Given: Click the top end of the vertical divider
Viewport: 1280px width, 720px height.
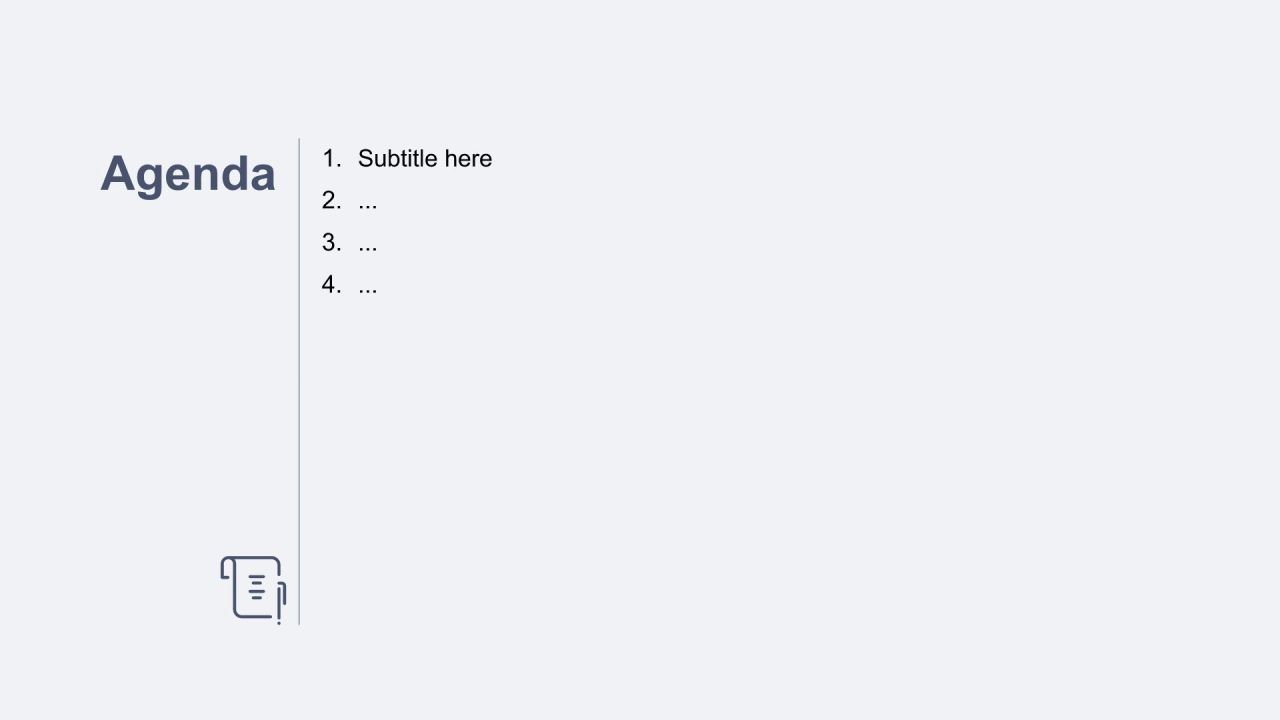Looking at the screenshot, I should [299, 141].
